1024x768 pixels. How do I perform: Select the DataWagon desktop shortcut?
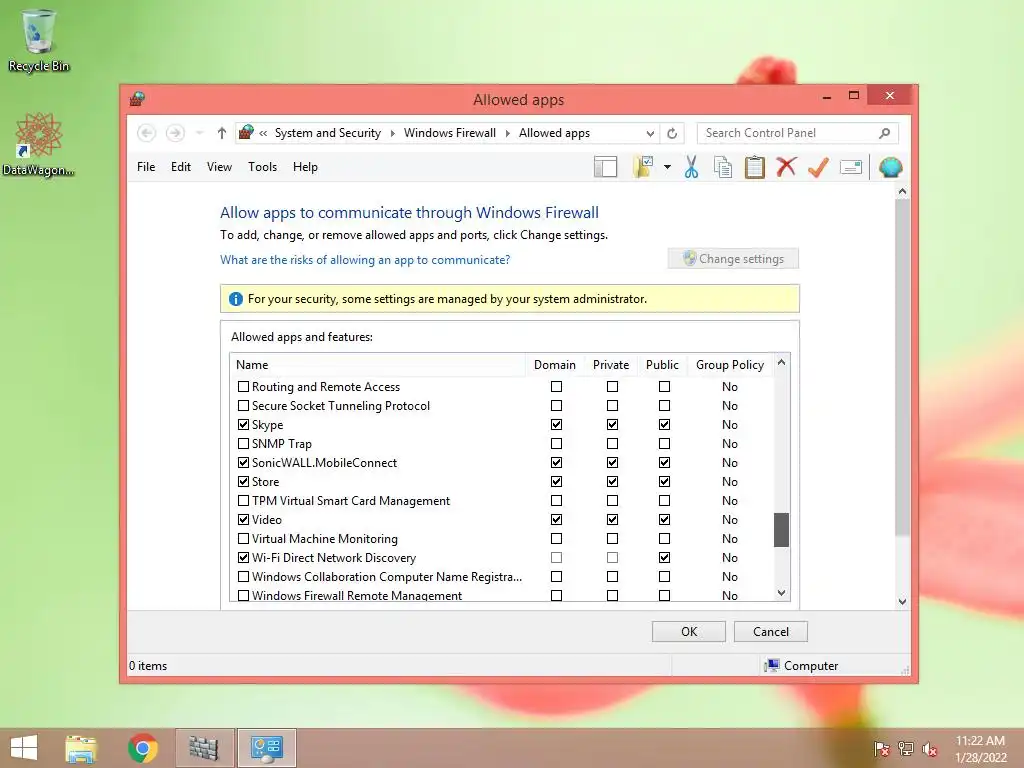click(x=39, y=144)
